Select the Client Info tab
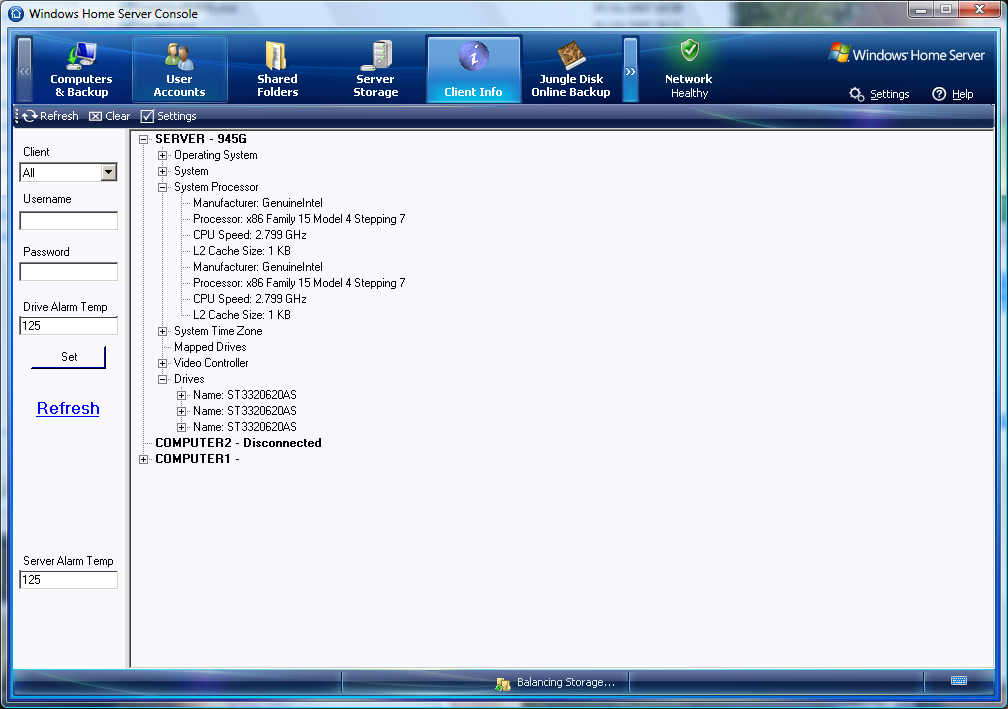 (x=473, y=69)
